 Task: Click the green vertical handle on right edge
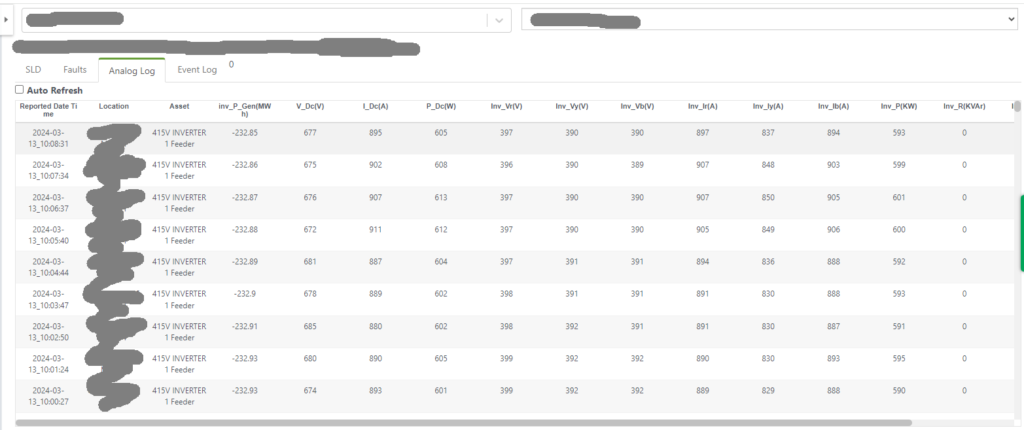point(1021,232)
